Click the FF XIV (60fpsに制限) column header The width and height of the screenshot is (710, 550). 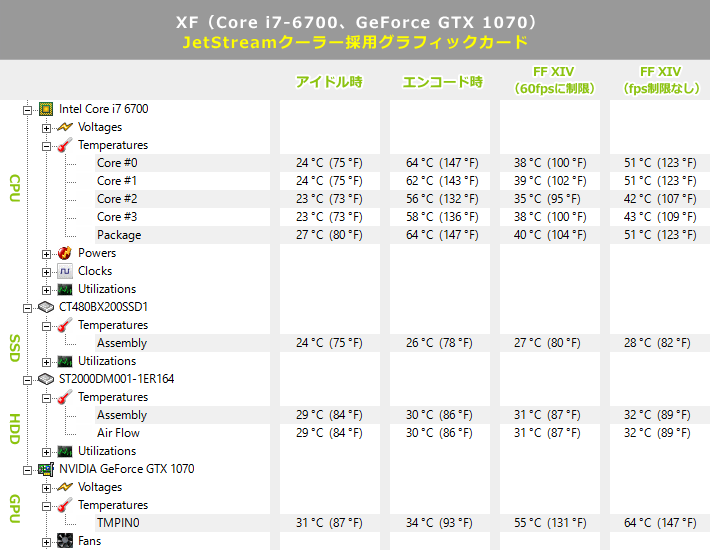pos(554,80)
